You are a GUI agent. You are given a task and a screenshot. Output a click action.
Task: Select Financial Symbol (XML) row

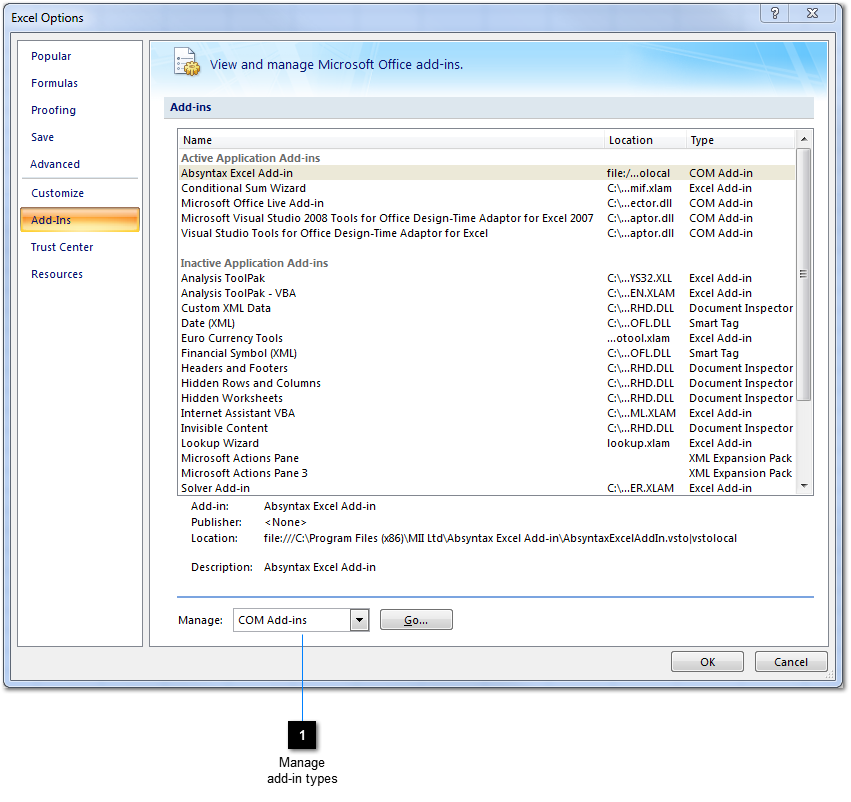[x=487, y=353]
